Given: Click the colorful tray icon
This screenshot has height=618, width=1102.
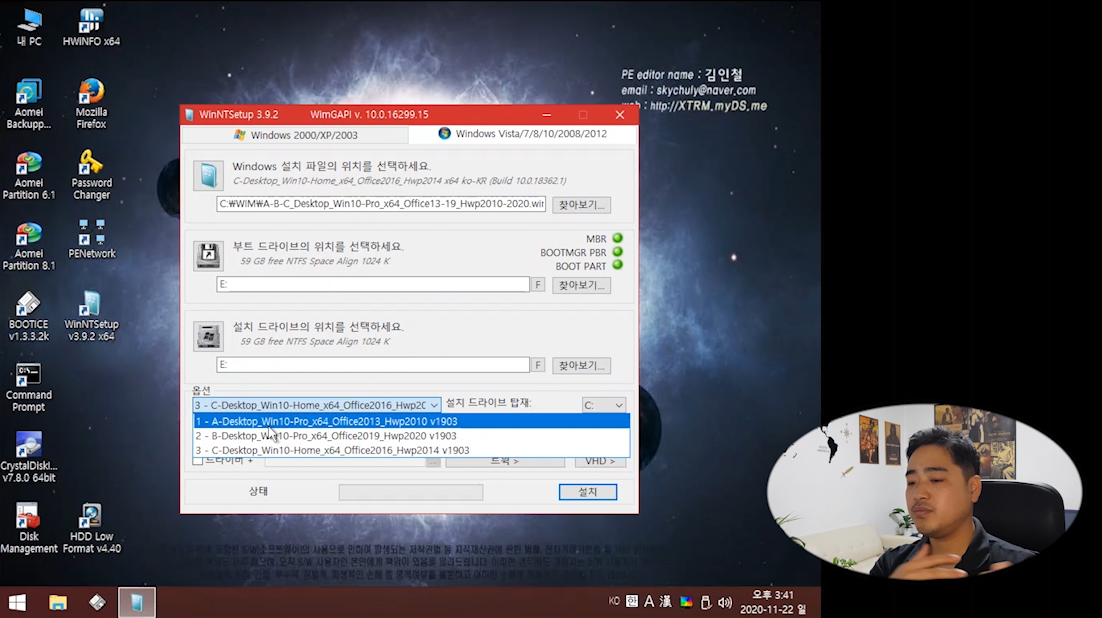Looking at the screenshot, I should [687, 602].
